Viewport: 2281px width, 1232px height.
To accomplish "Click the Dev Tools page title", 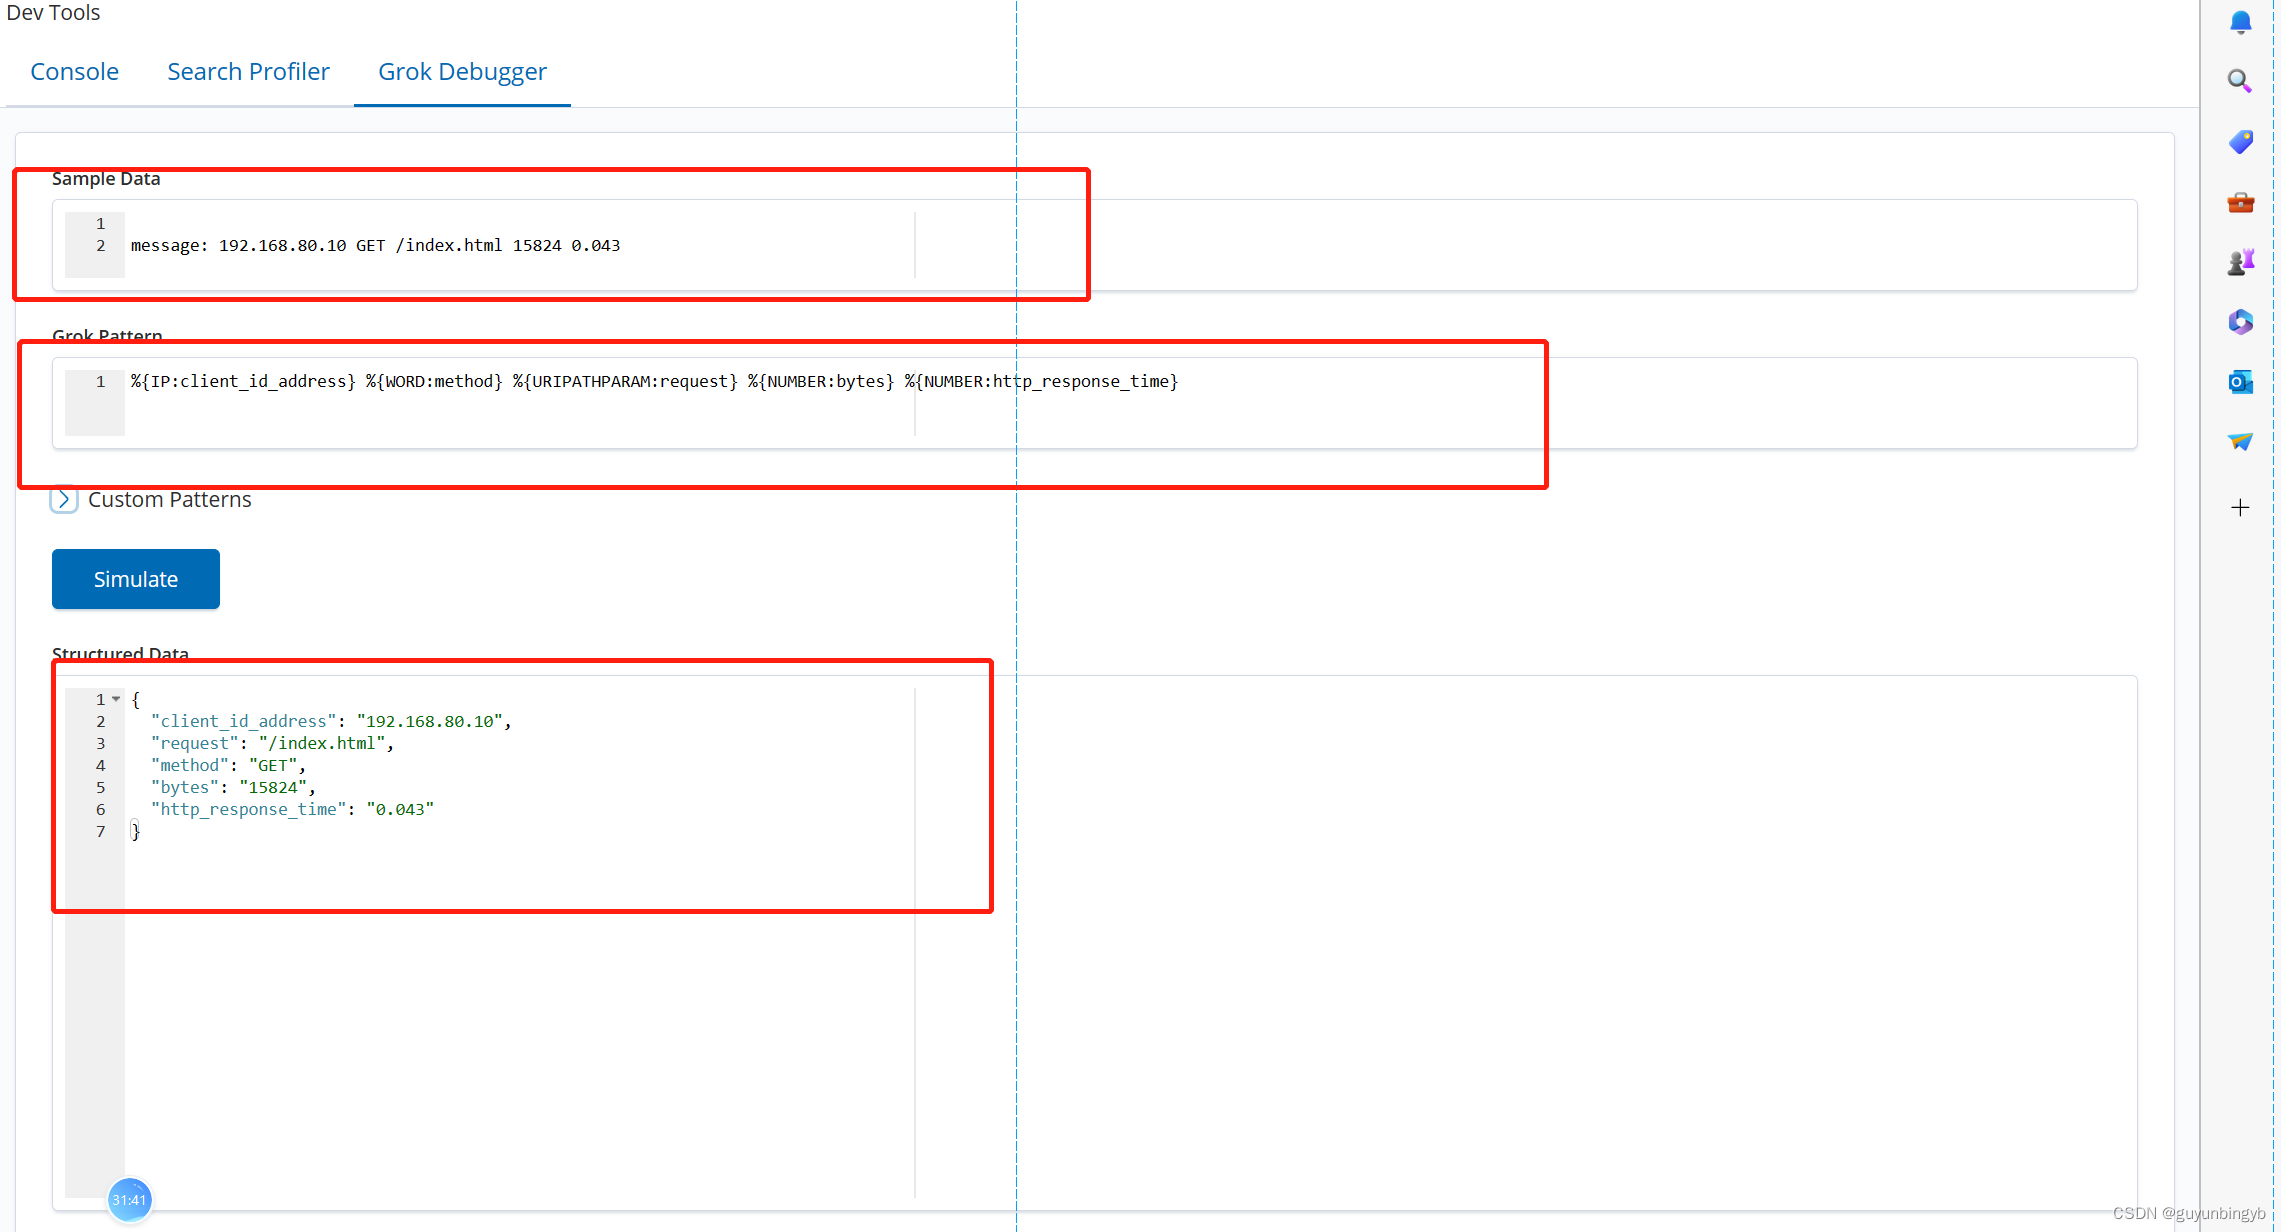I will tap(54, 13).
